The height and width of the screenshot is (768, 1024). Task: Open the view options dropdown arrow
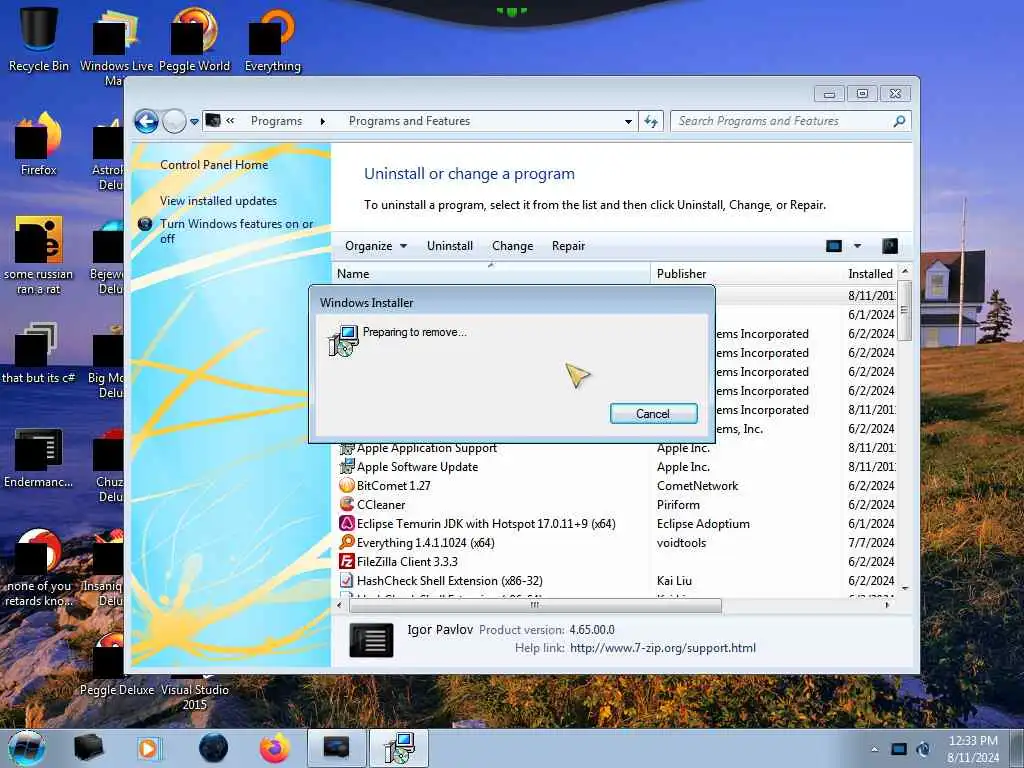pos(857,246)
